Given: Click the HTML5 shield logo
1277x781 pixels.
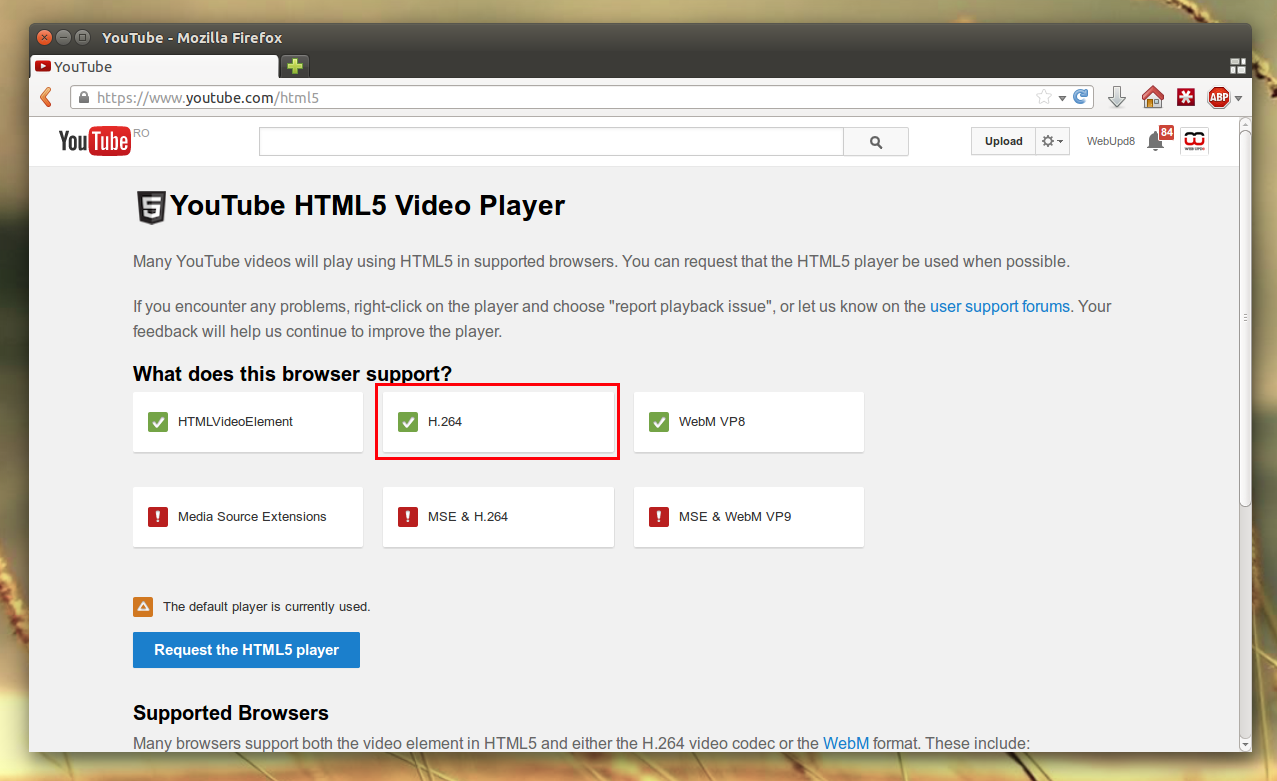Looking at the screenshot, I should click(x=151, y=207).
